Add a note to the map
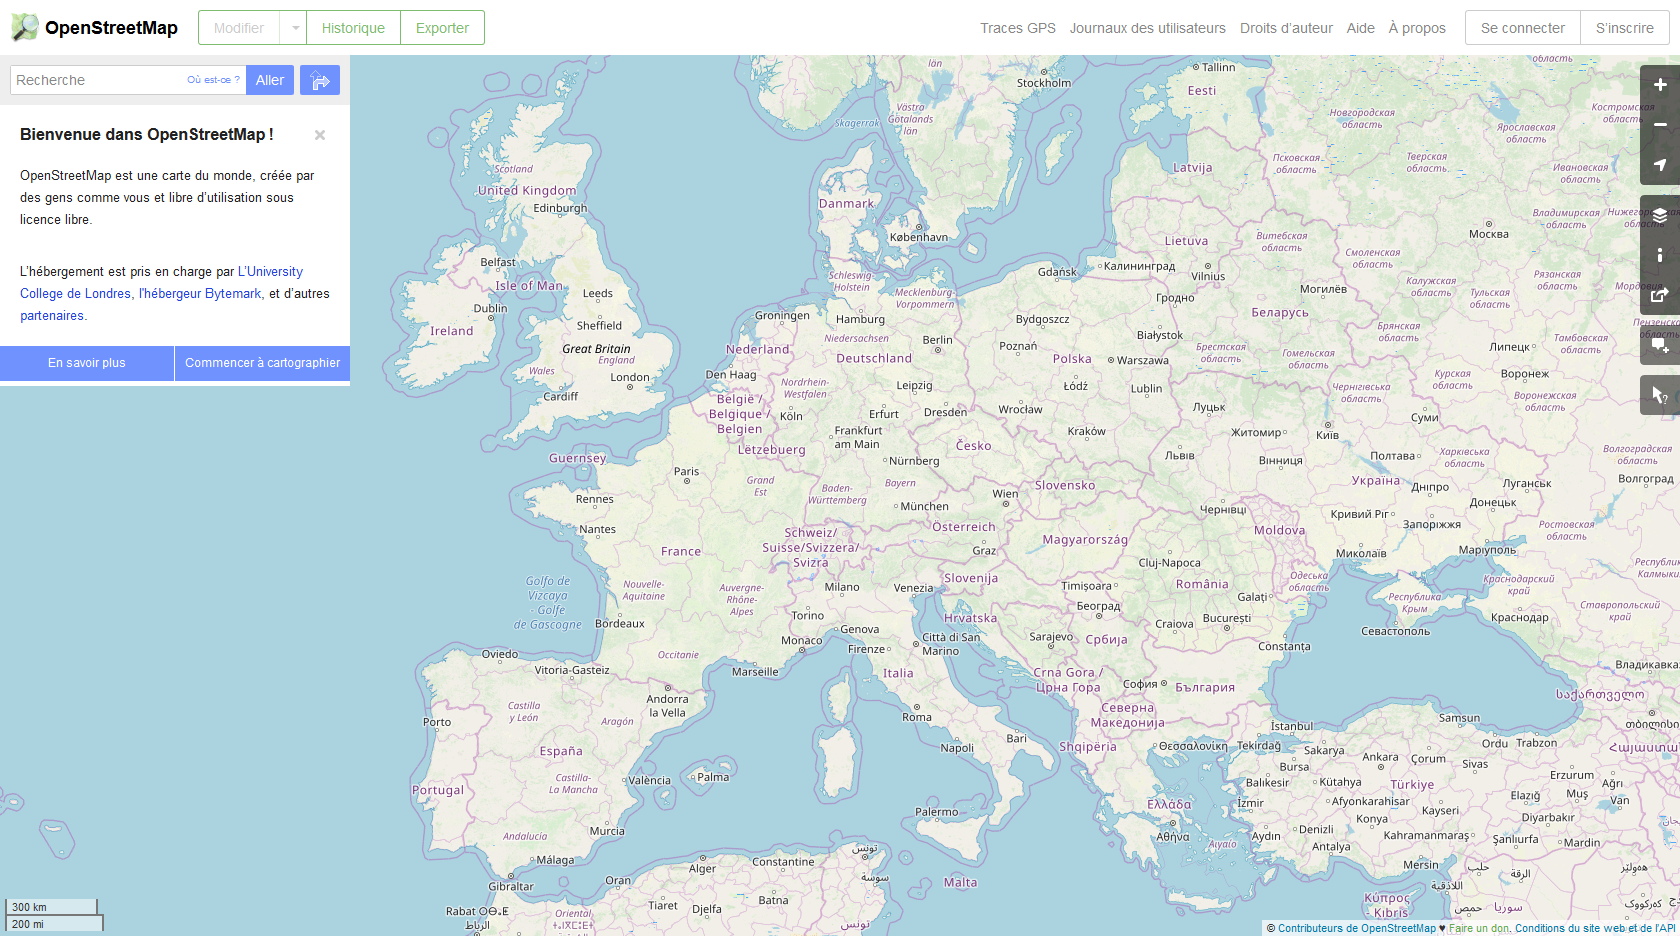Screen dimensions: 1680x936 click(x=1659, y=345)
